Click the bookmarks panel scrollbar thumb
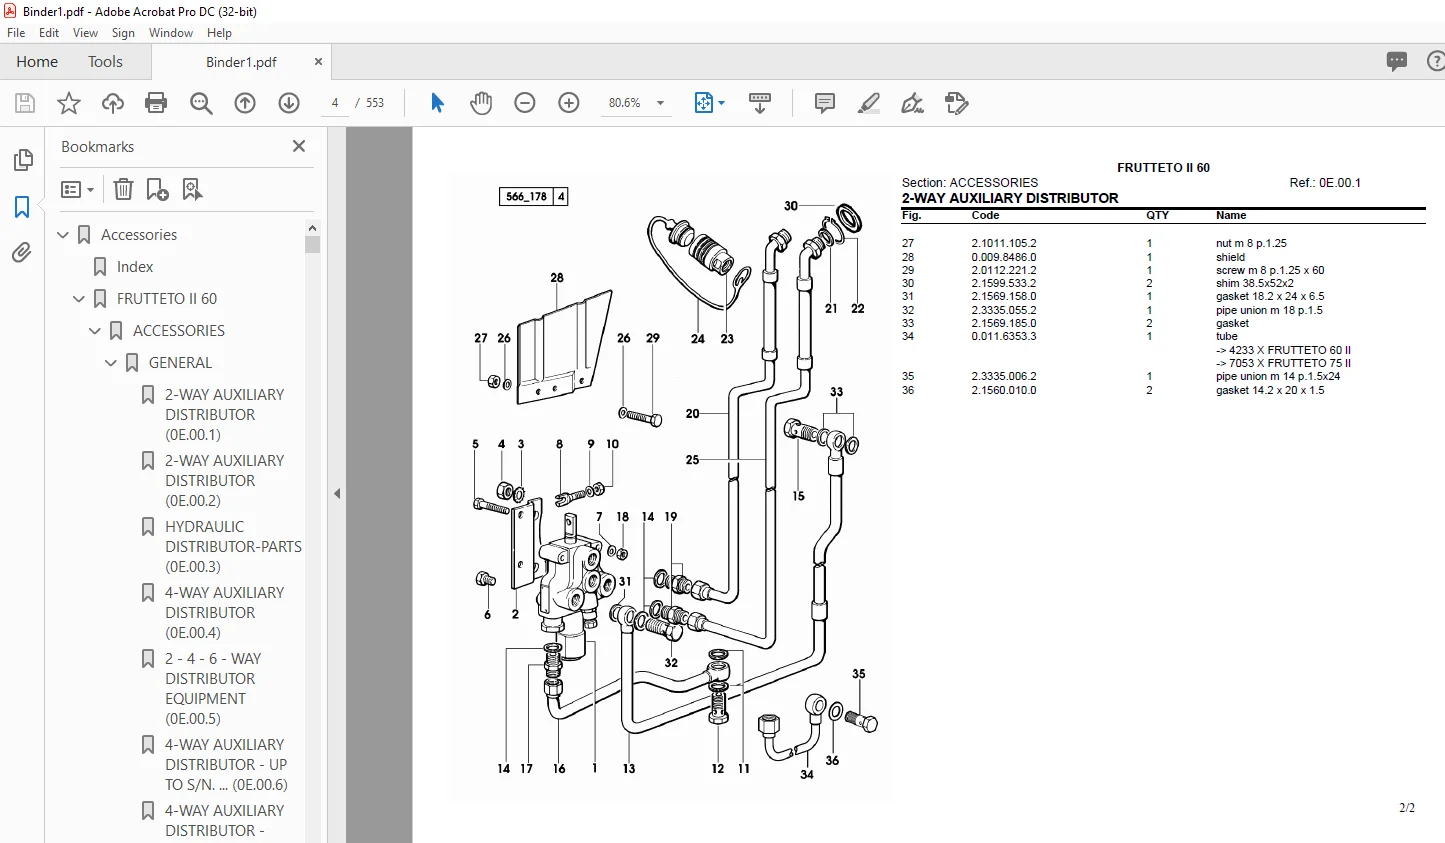The image size is (1445, 843). 312,244
